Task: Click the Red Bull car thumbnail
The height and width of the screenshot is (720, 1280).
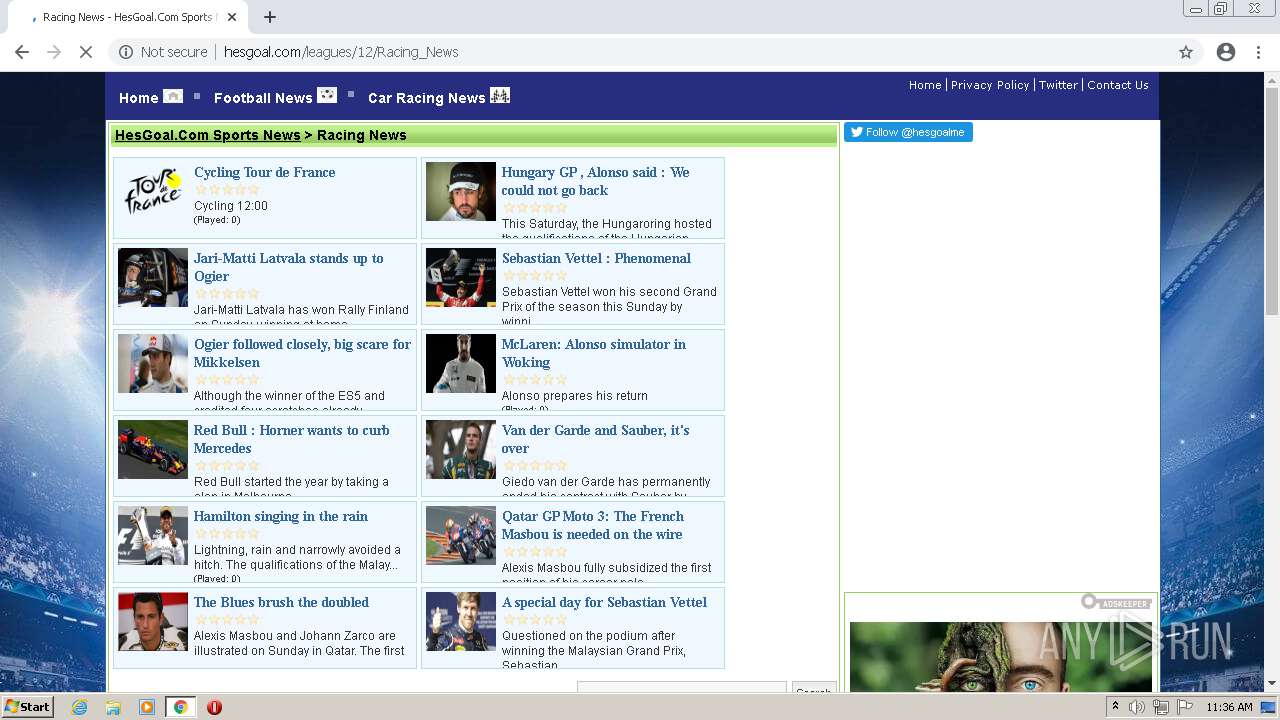Action: 153,450
